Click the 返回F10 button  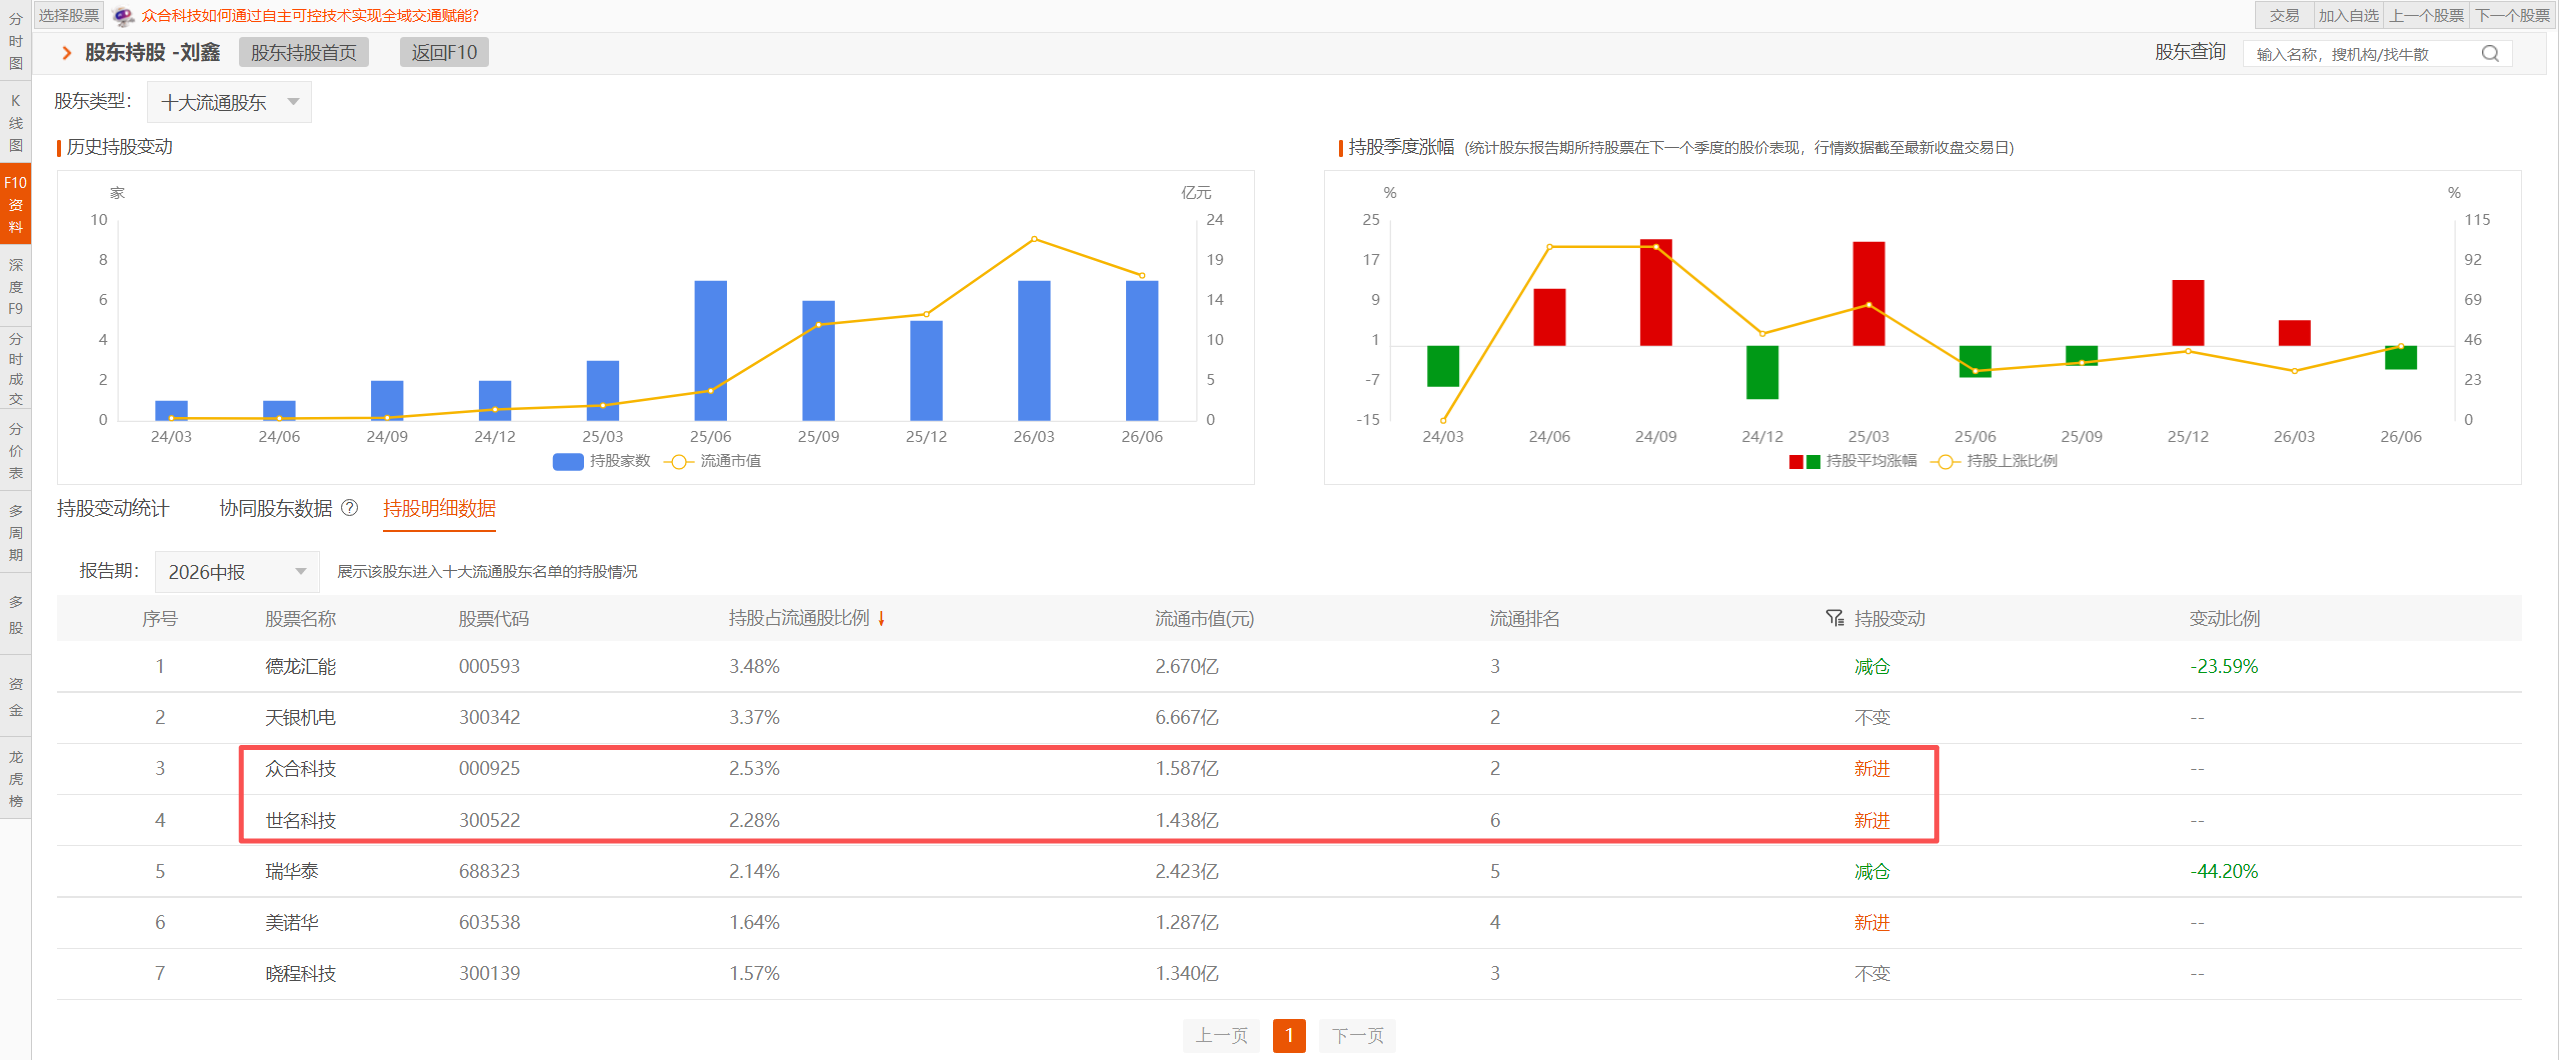point(444,53)
